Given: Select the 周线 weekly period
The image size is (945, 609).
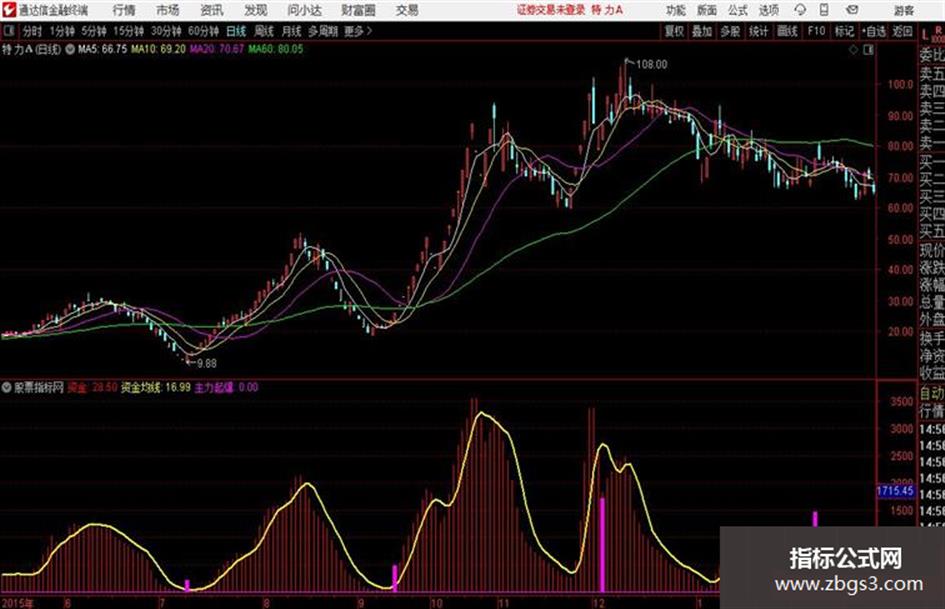Looking at the screenshot, I should click(264, 31).
